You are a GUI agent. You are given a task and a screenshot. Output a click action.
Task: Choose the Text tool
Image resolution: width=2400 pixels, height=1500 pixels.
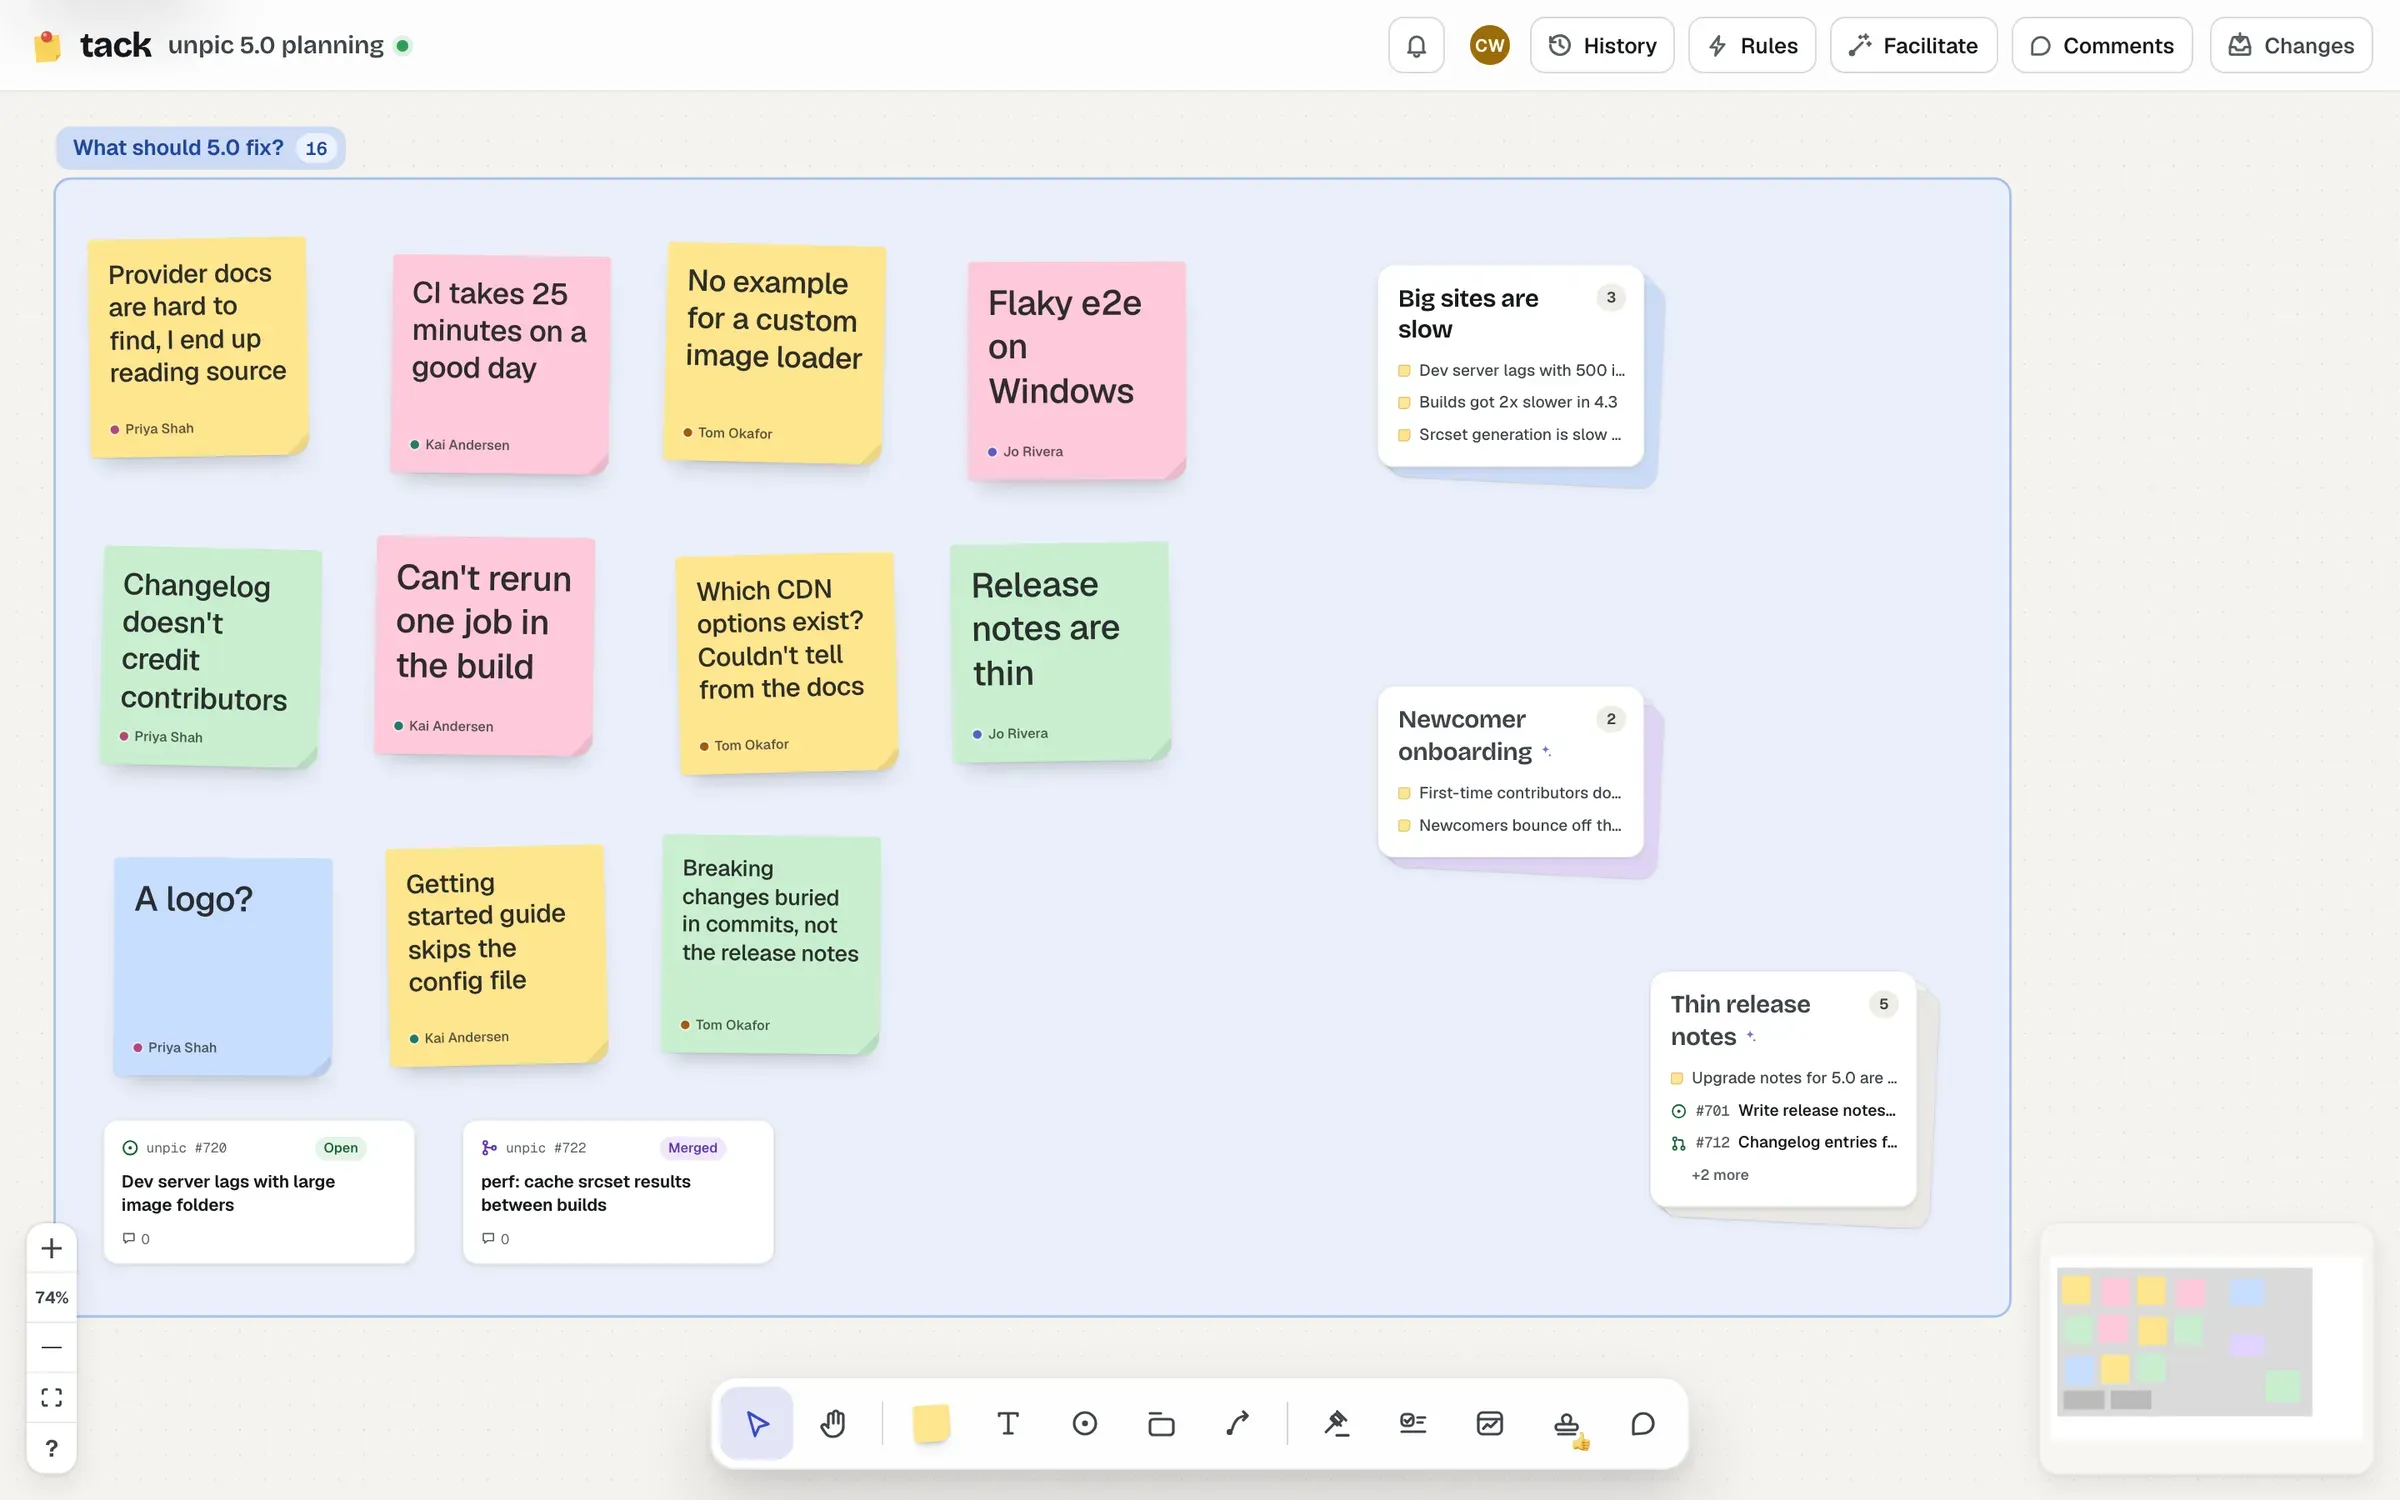coord(1008,1423)
